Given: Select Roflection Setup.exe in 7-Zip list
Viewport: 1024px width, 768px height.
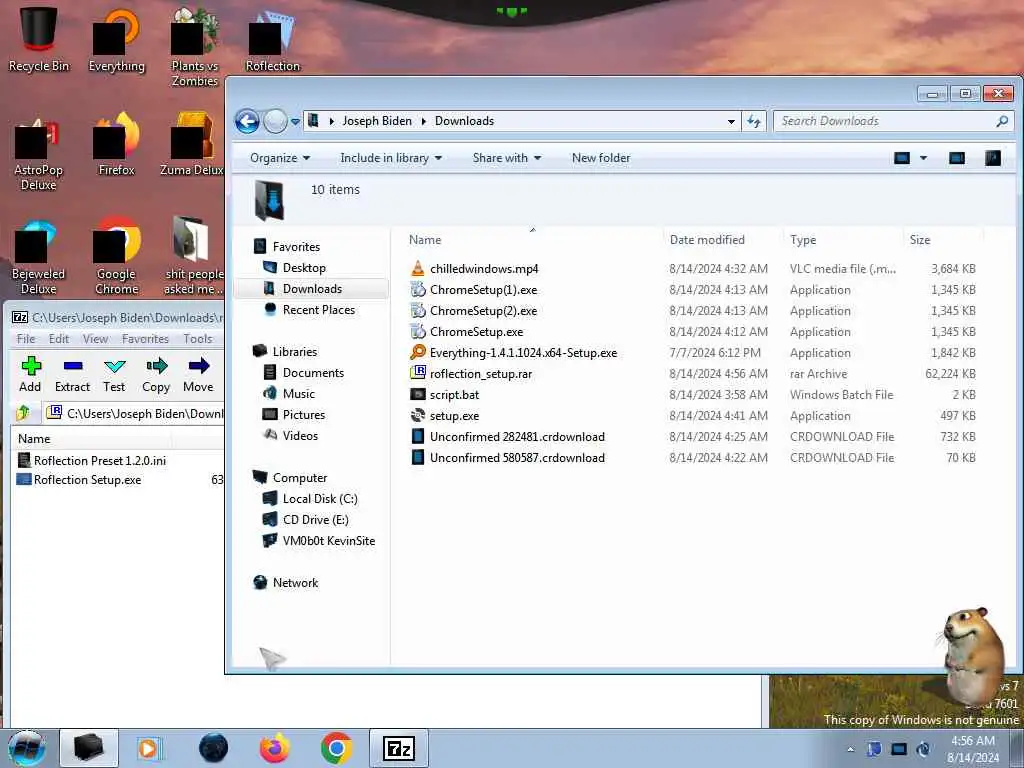Looking at the screenshot, I should pos(88,480).
